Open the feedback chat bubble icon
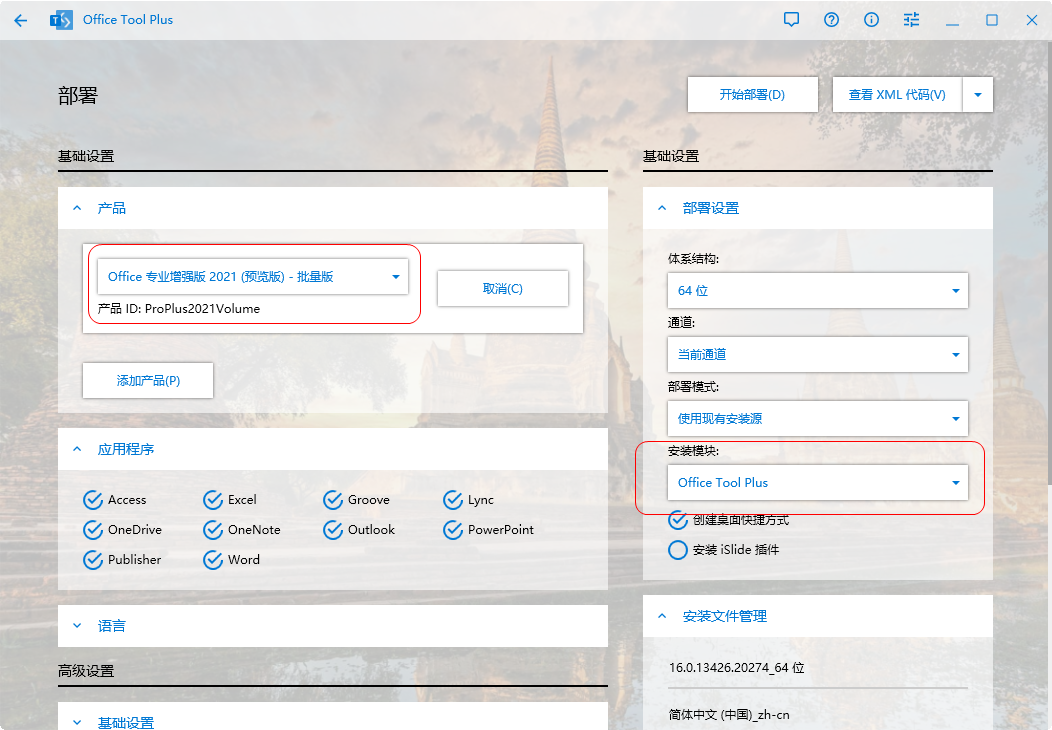The height and width of the screenshot is (730, 1052). pyautogui.click(x=792, y=20)
